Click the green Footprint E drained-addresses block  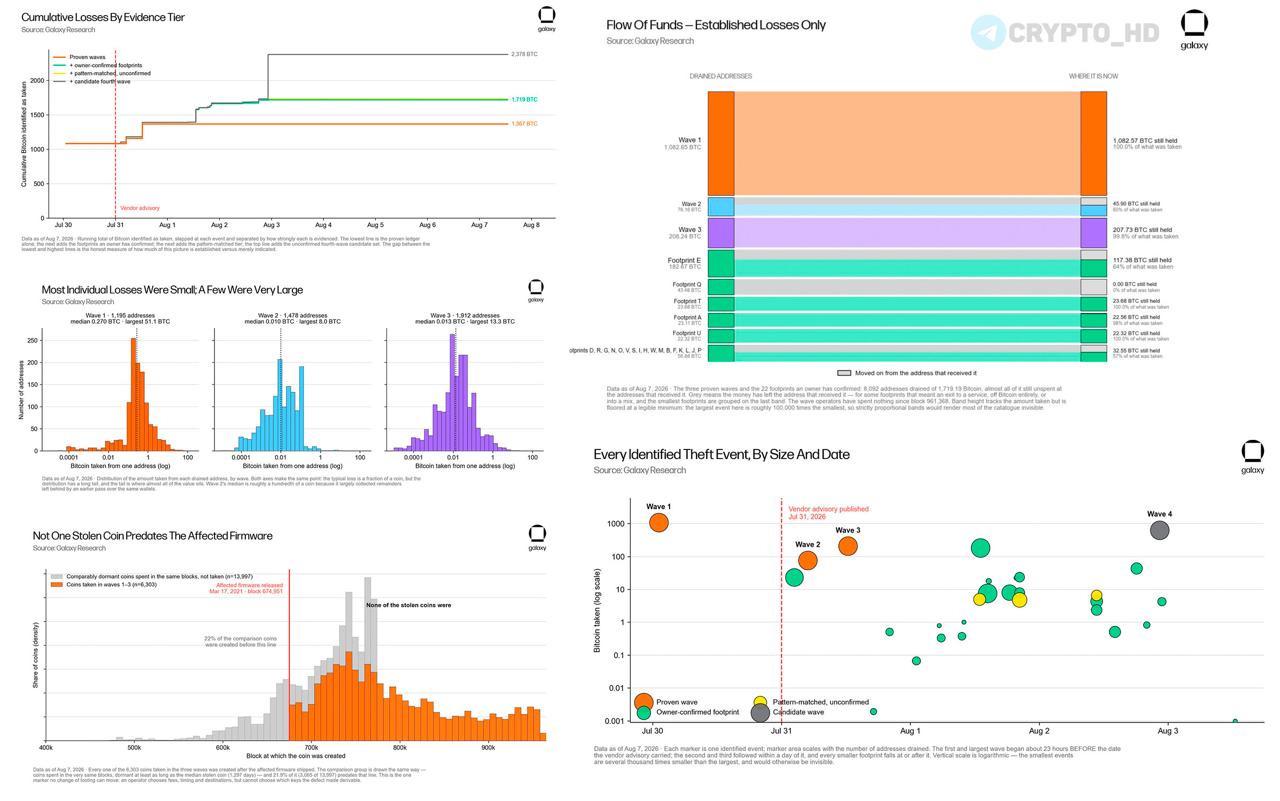point(721,263)
